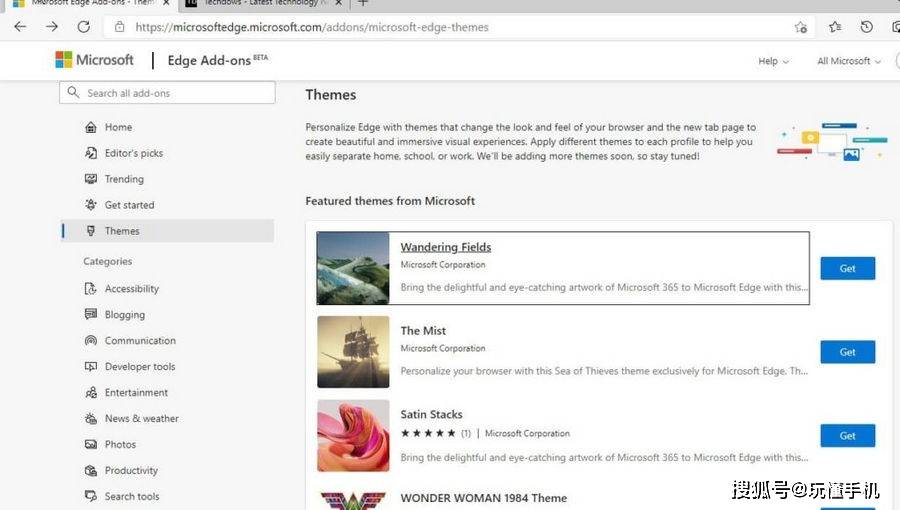Screen dimensions: 900x510
Task: Click the Communication category icon
Action: click(x=91, y=340)
